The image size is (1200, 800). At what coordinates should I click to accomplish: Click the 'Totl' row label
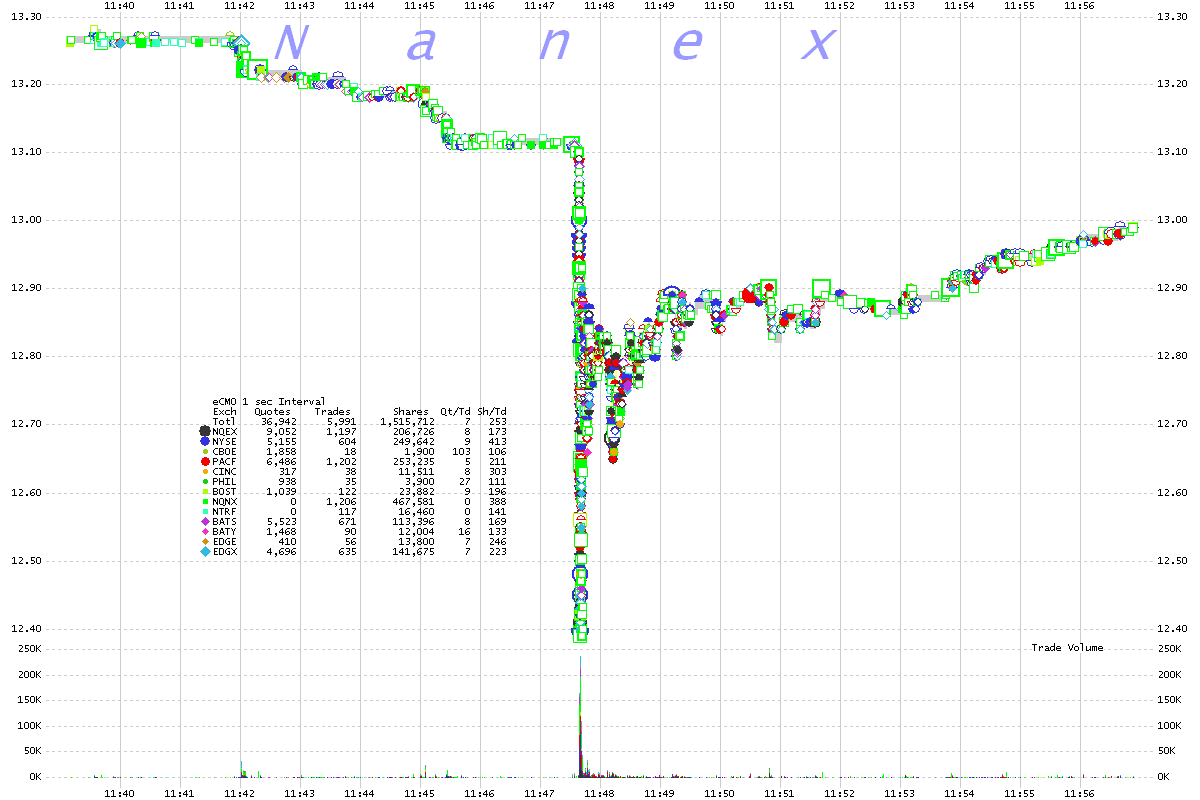[x=225, y=421]
